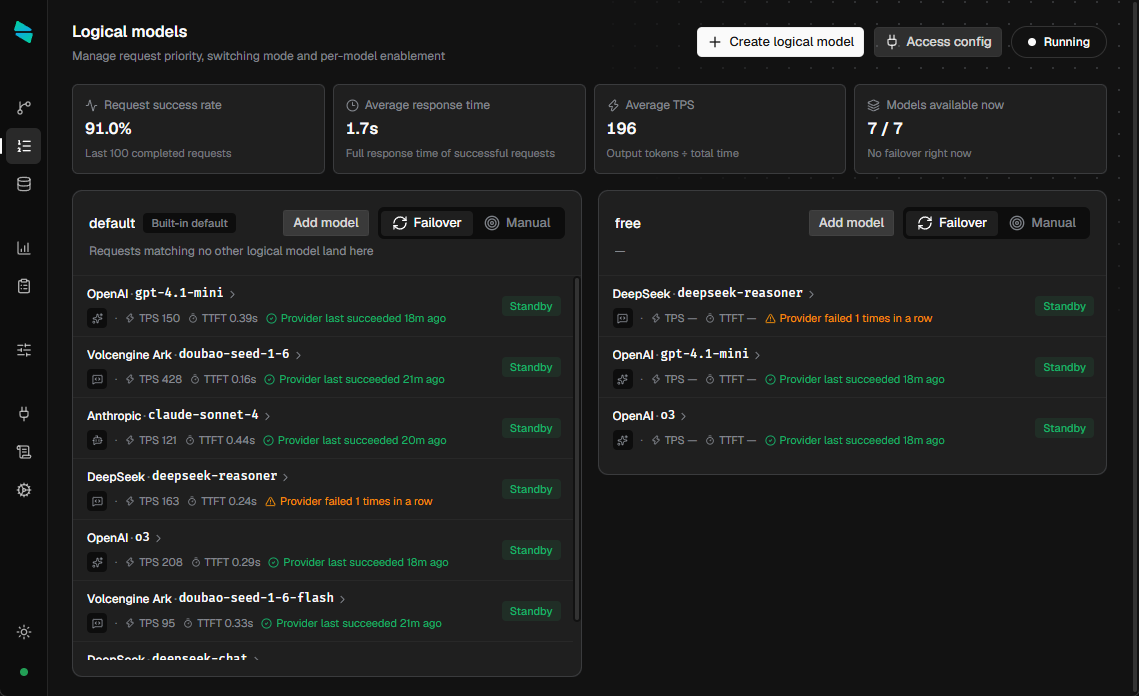1139x696 pixels.
Task: Click Standby badge for doubao-seed-1-6-flash
Action: (x=531, y=612)
